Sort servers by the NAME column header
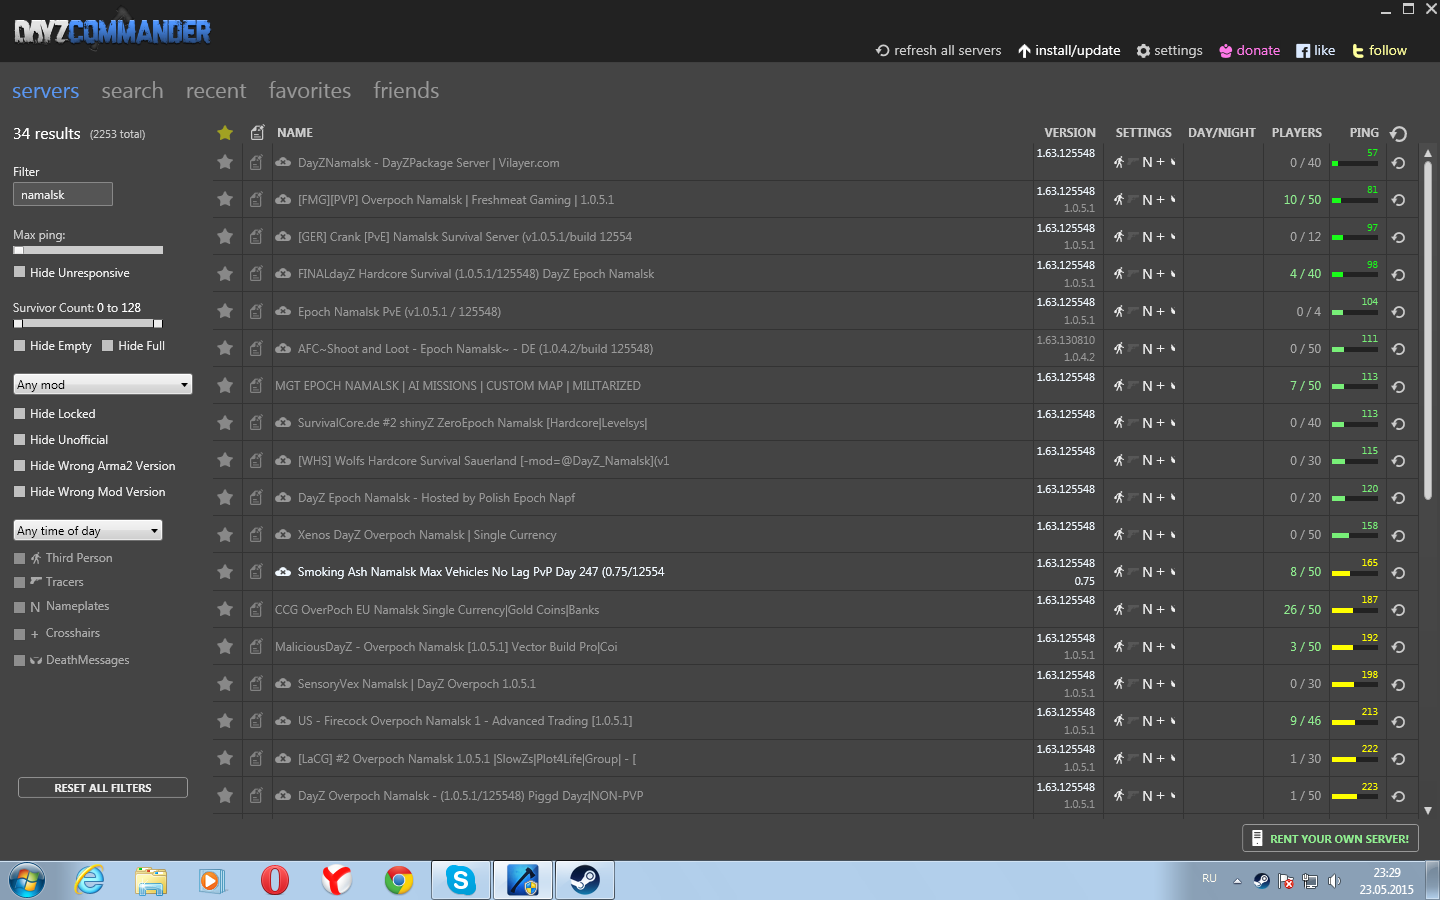 [x=295, y=133]
